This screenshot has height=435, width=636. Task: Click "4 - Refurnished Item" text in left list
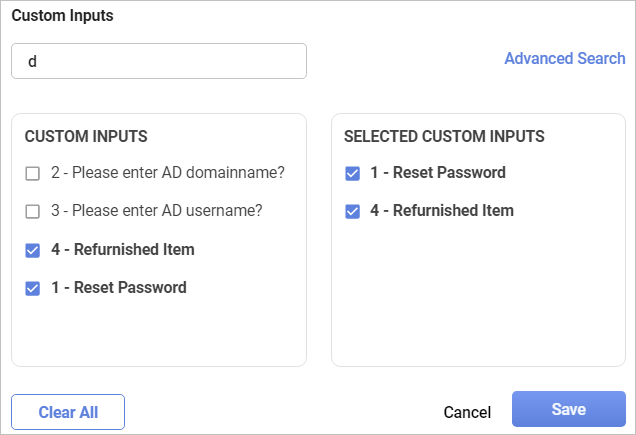(123, 250)
